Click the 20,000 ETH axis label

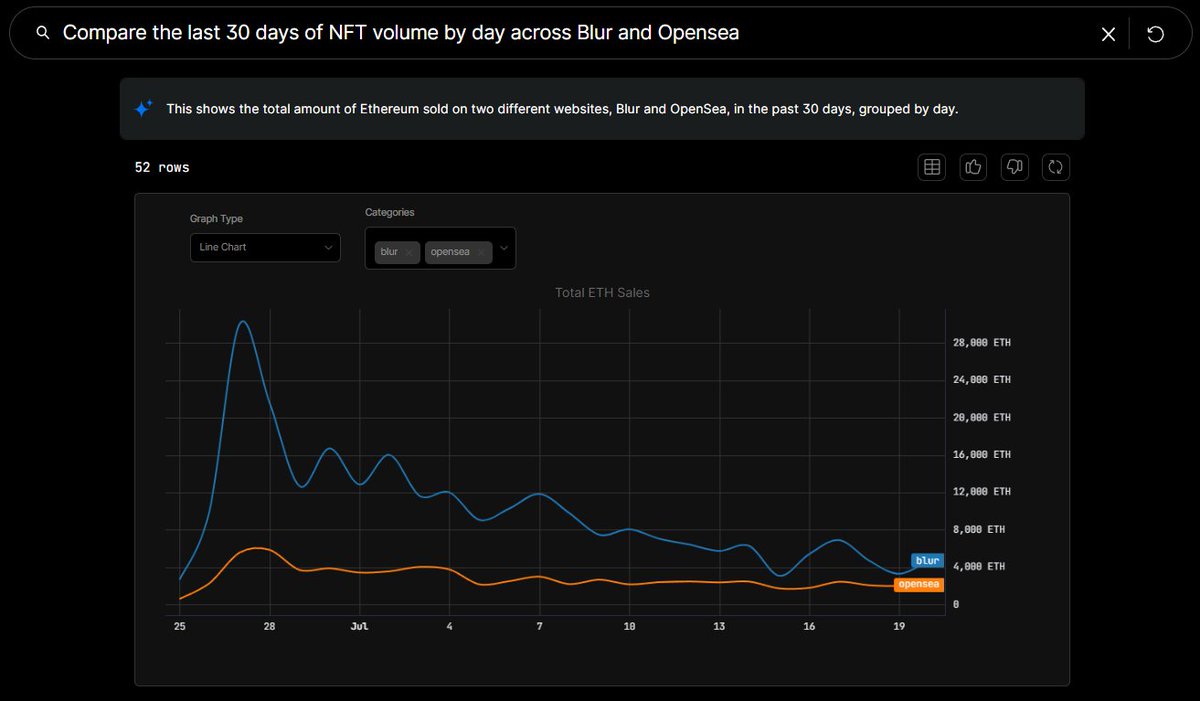[981, 417]
